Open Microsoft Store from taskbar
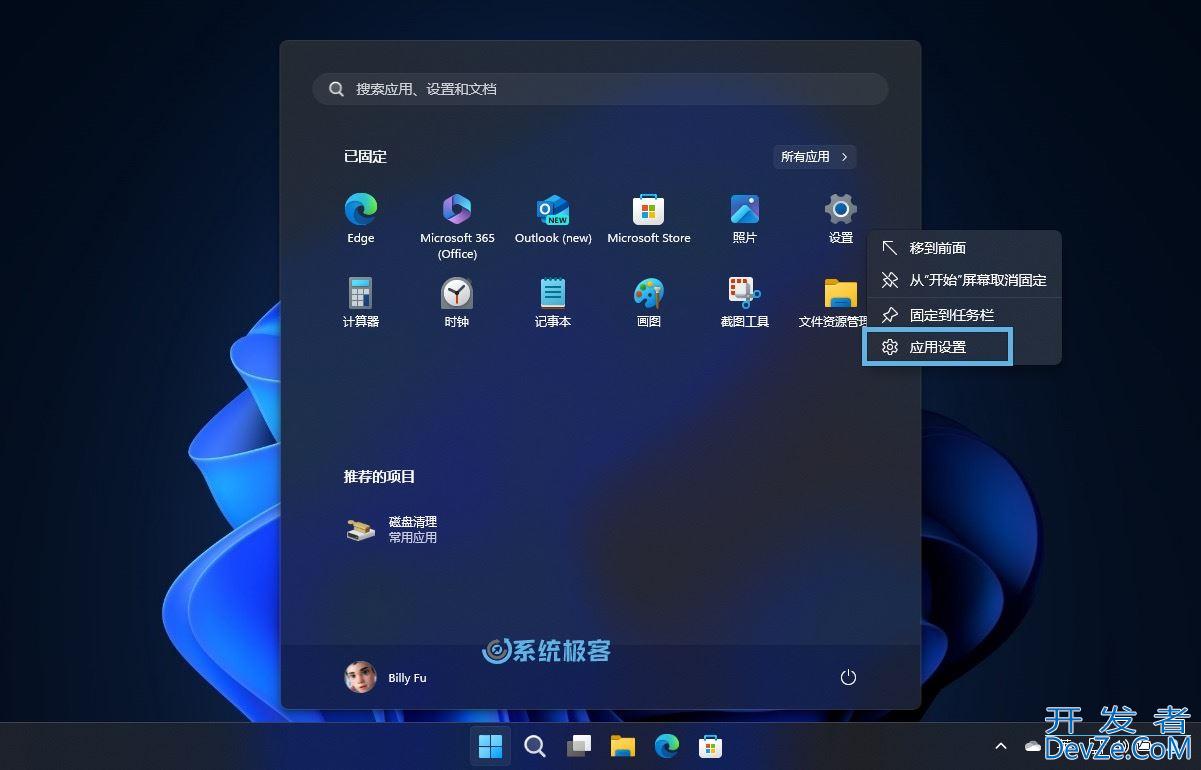The width and height of the screenshot is (1201, 770). tap(710, 746)
